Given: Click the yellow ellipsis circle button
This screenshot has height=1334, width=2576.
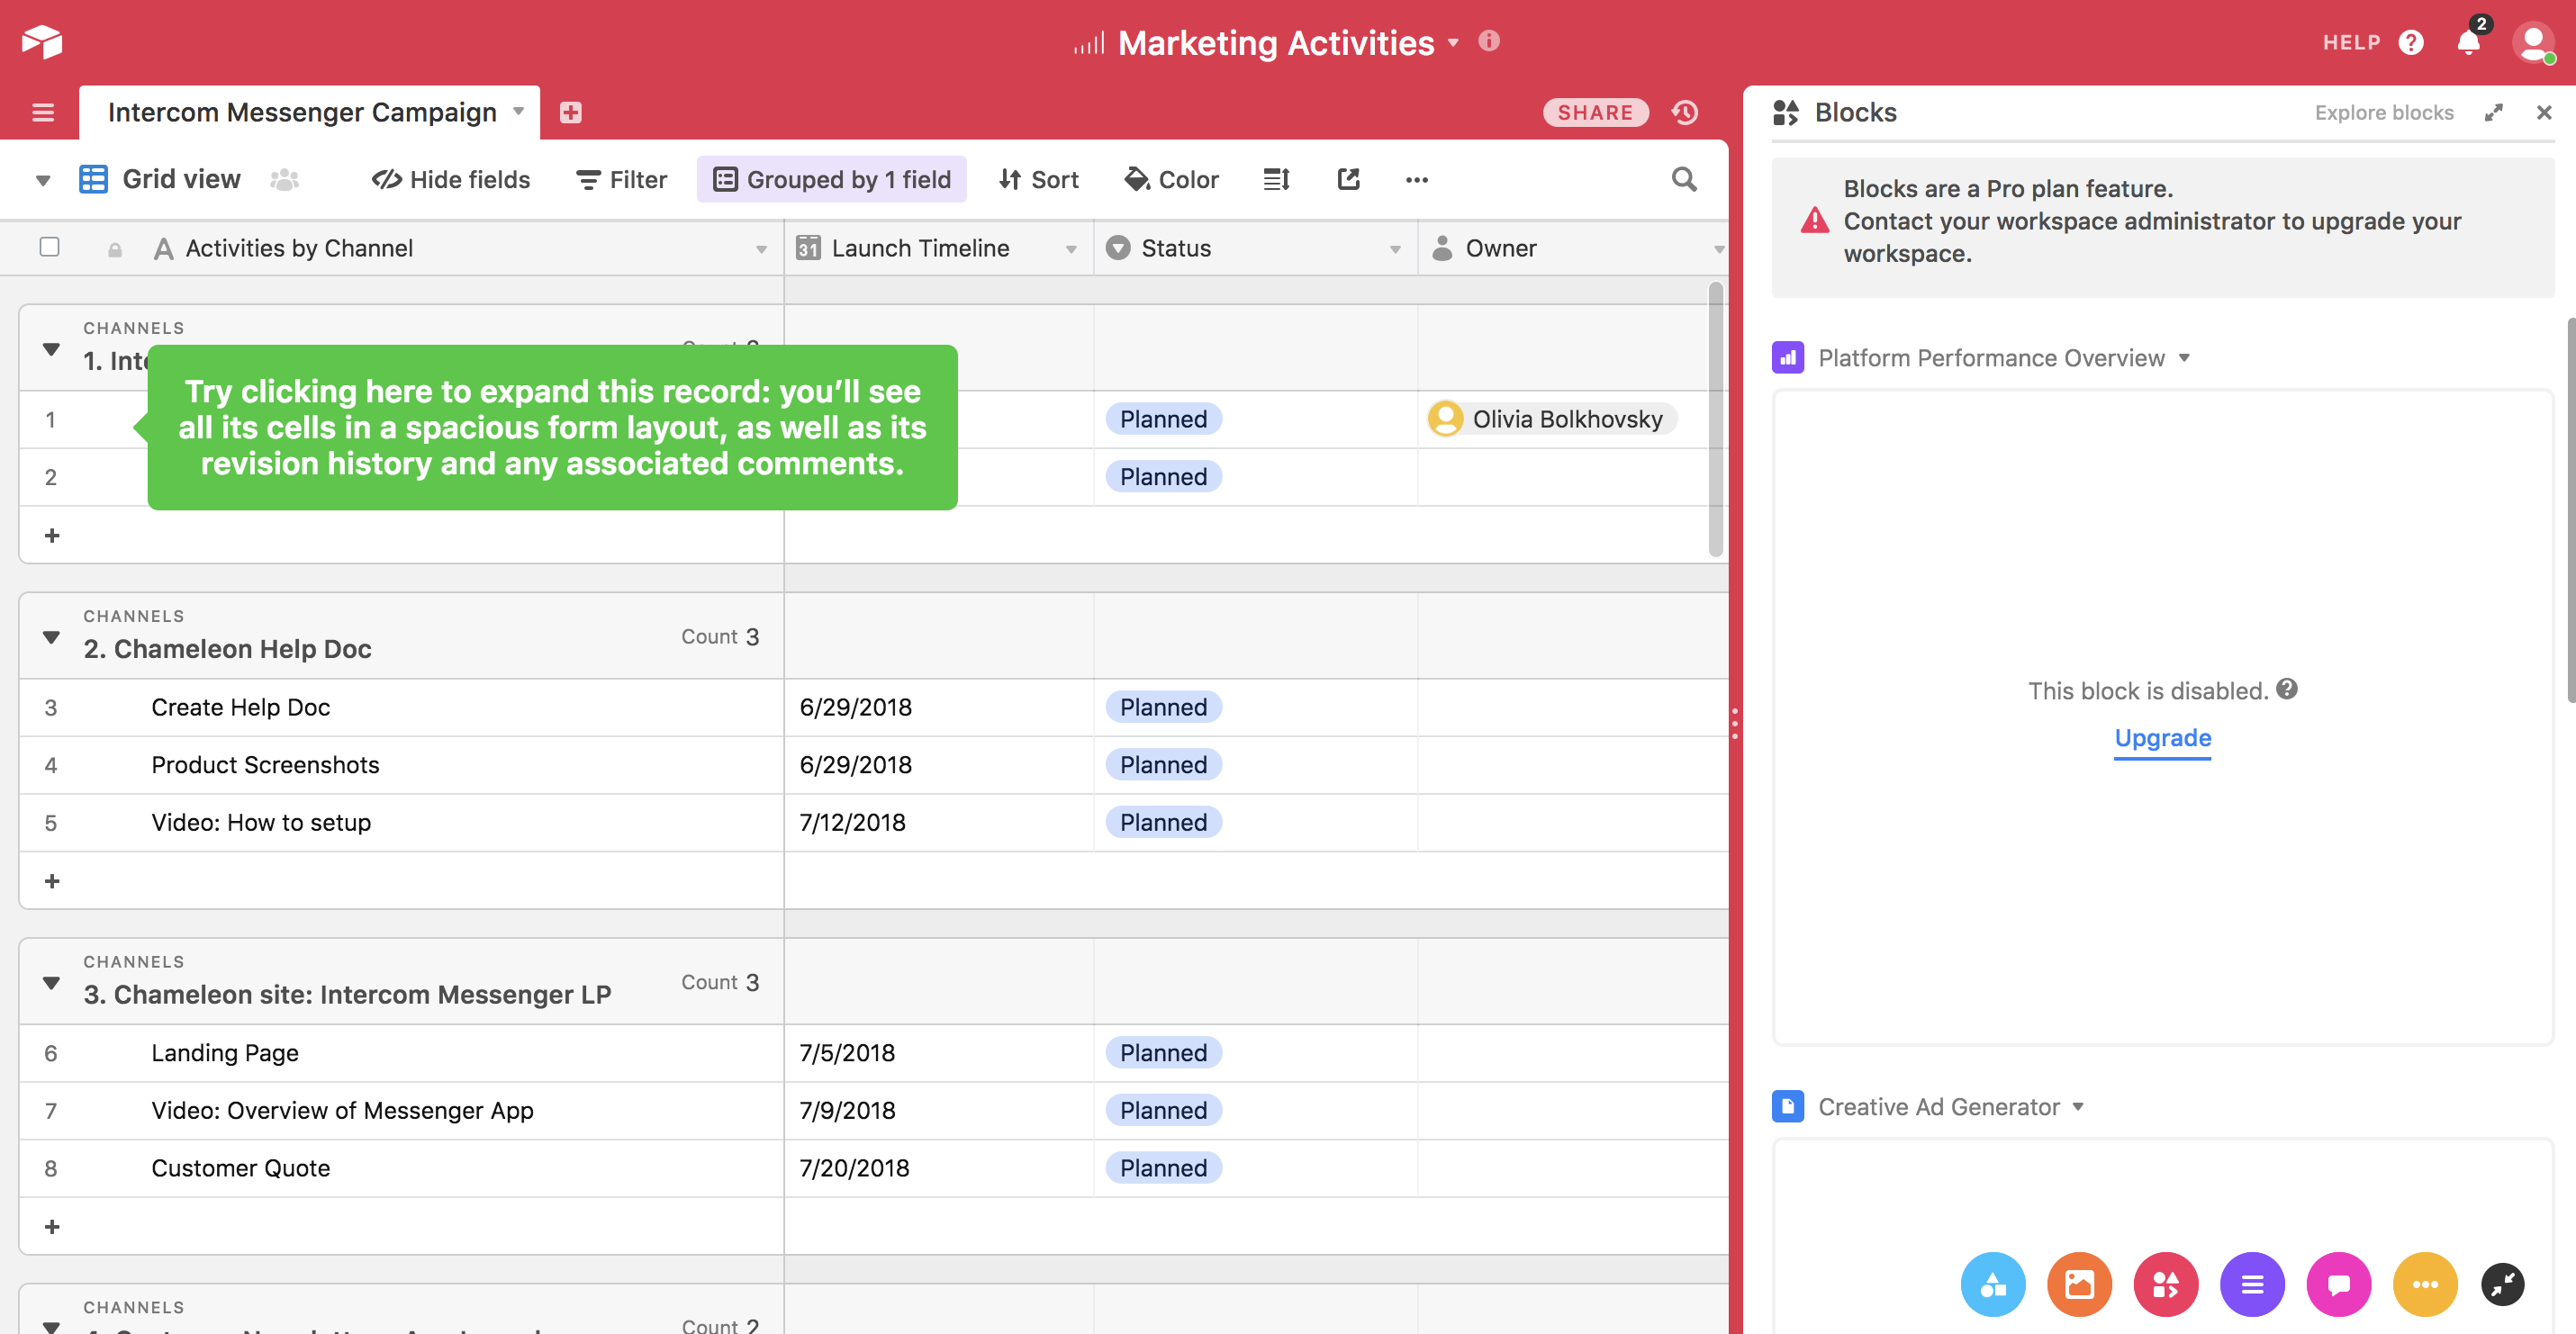Looking at the screenshot, I should 2426,1284.
